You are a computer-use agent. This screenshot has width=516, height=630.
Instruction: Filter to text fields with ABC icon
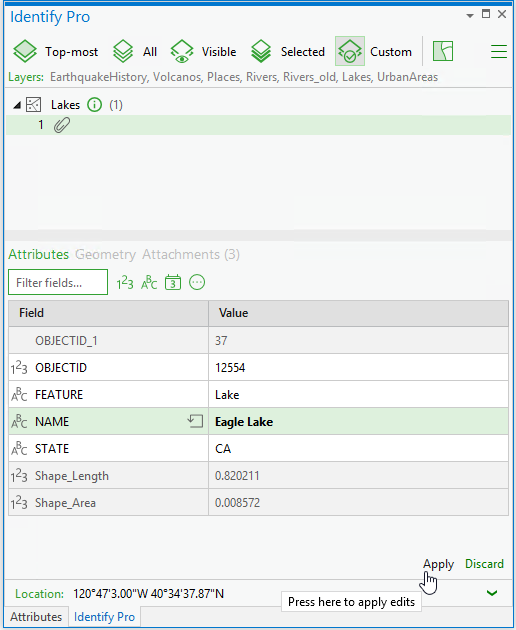click(x=149, y=282)
